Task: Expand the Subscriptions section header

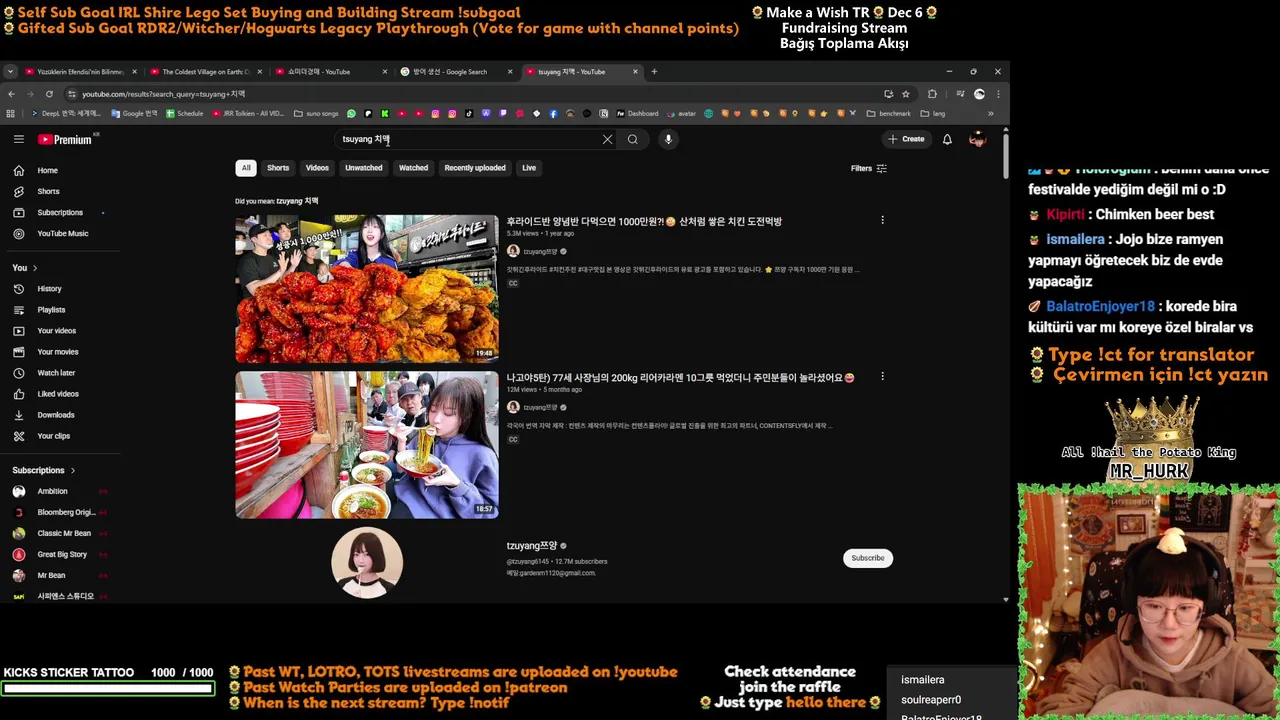Action: click(x=43, y=470)
